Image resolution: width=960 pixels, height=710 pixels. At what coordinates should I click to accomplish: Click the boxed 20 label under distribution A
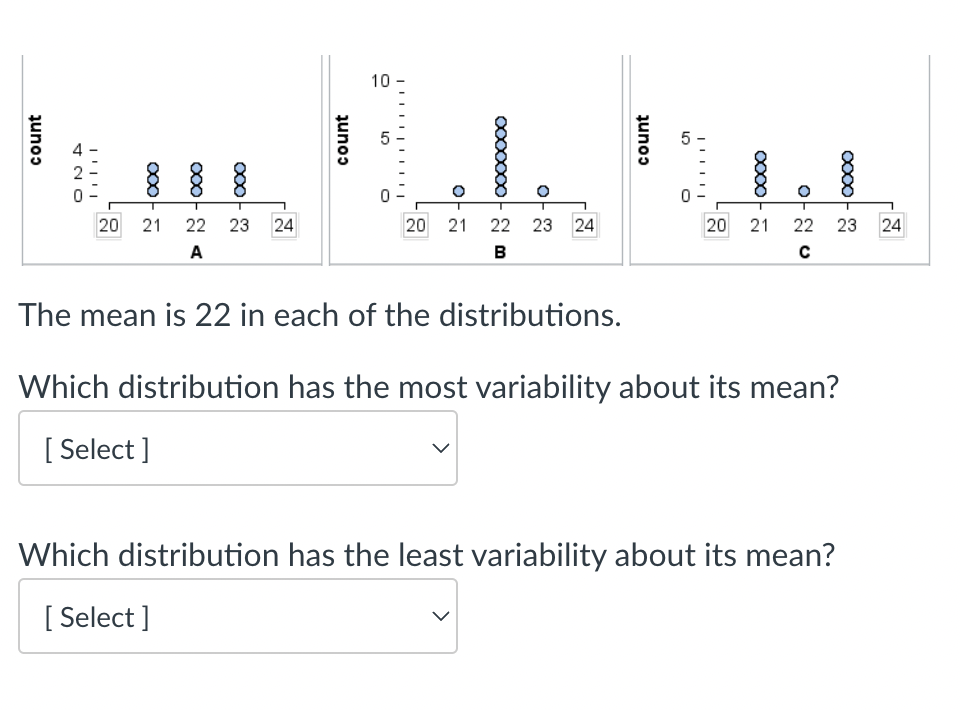[108, 225]
